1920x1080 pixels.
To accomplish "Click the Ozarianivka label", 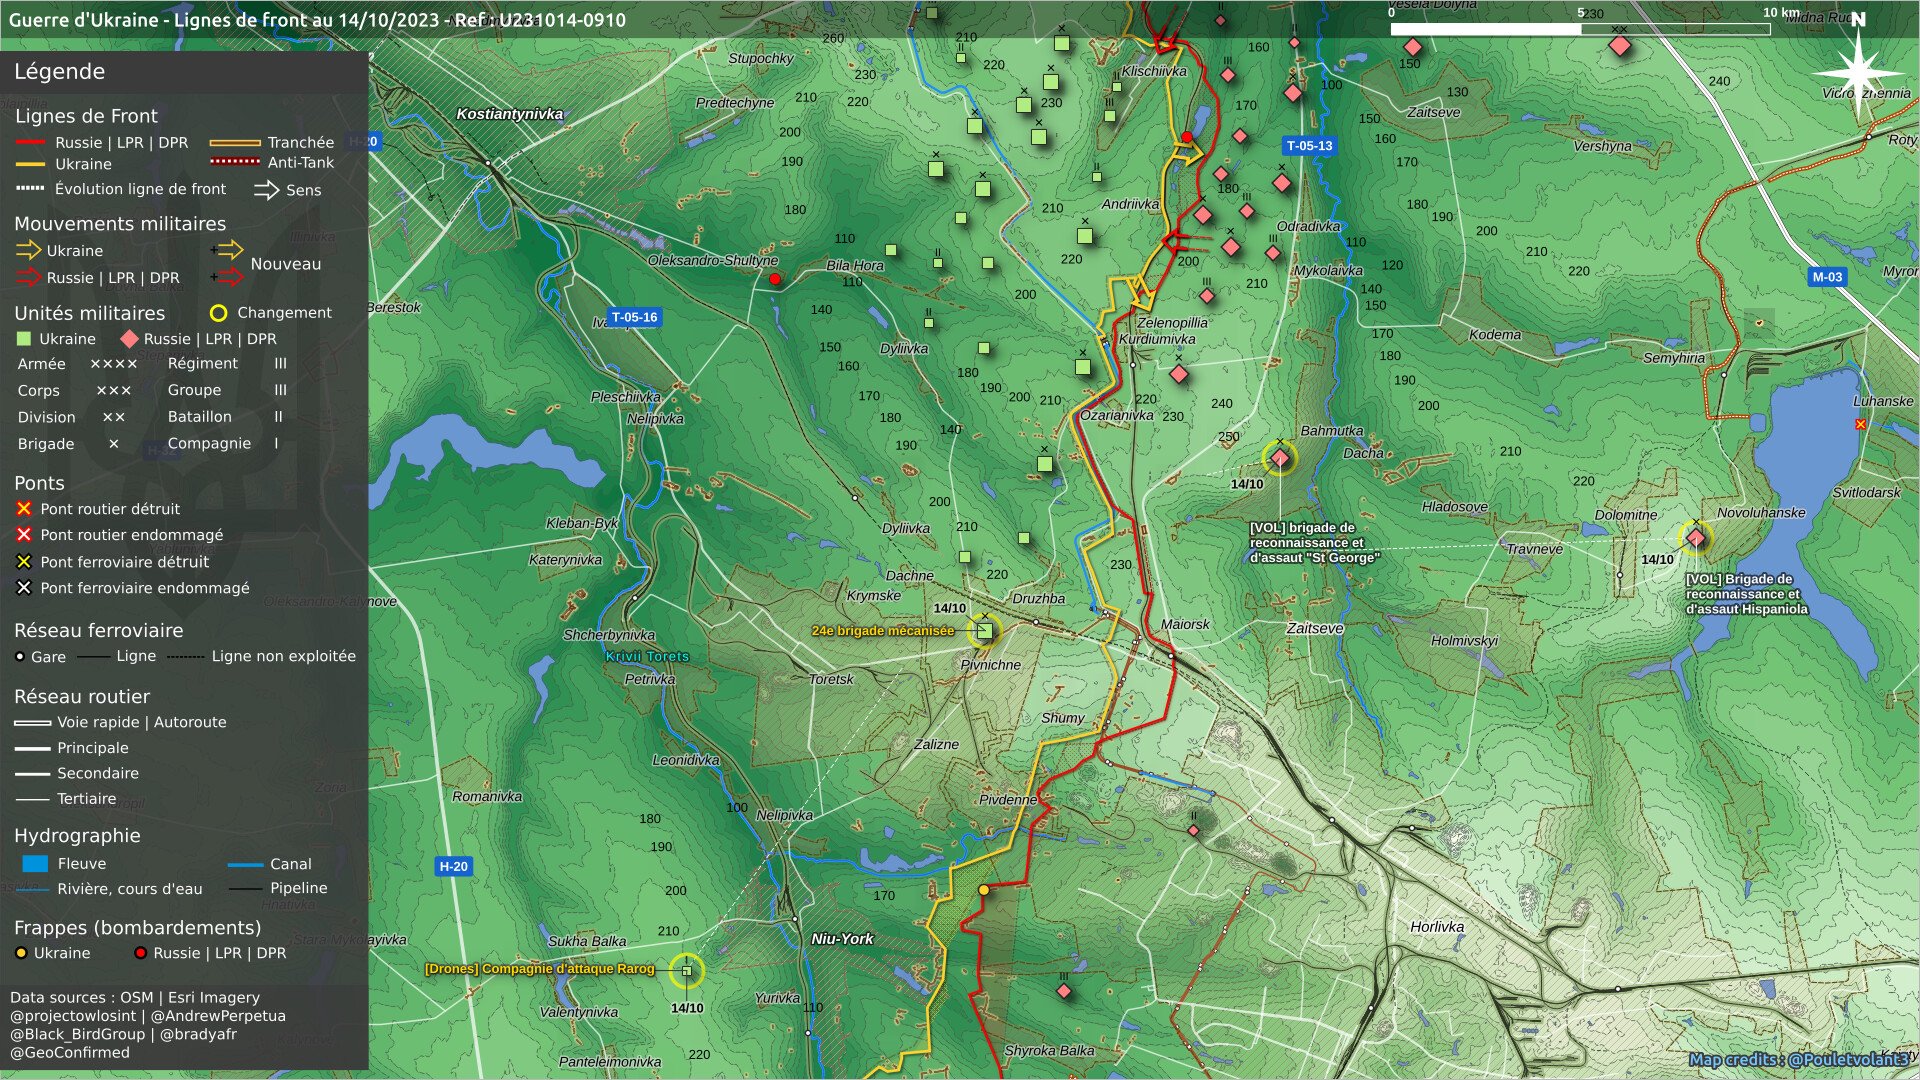I will [1117, 416].
